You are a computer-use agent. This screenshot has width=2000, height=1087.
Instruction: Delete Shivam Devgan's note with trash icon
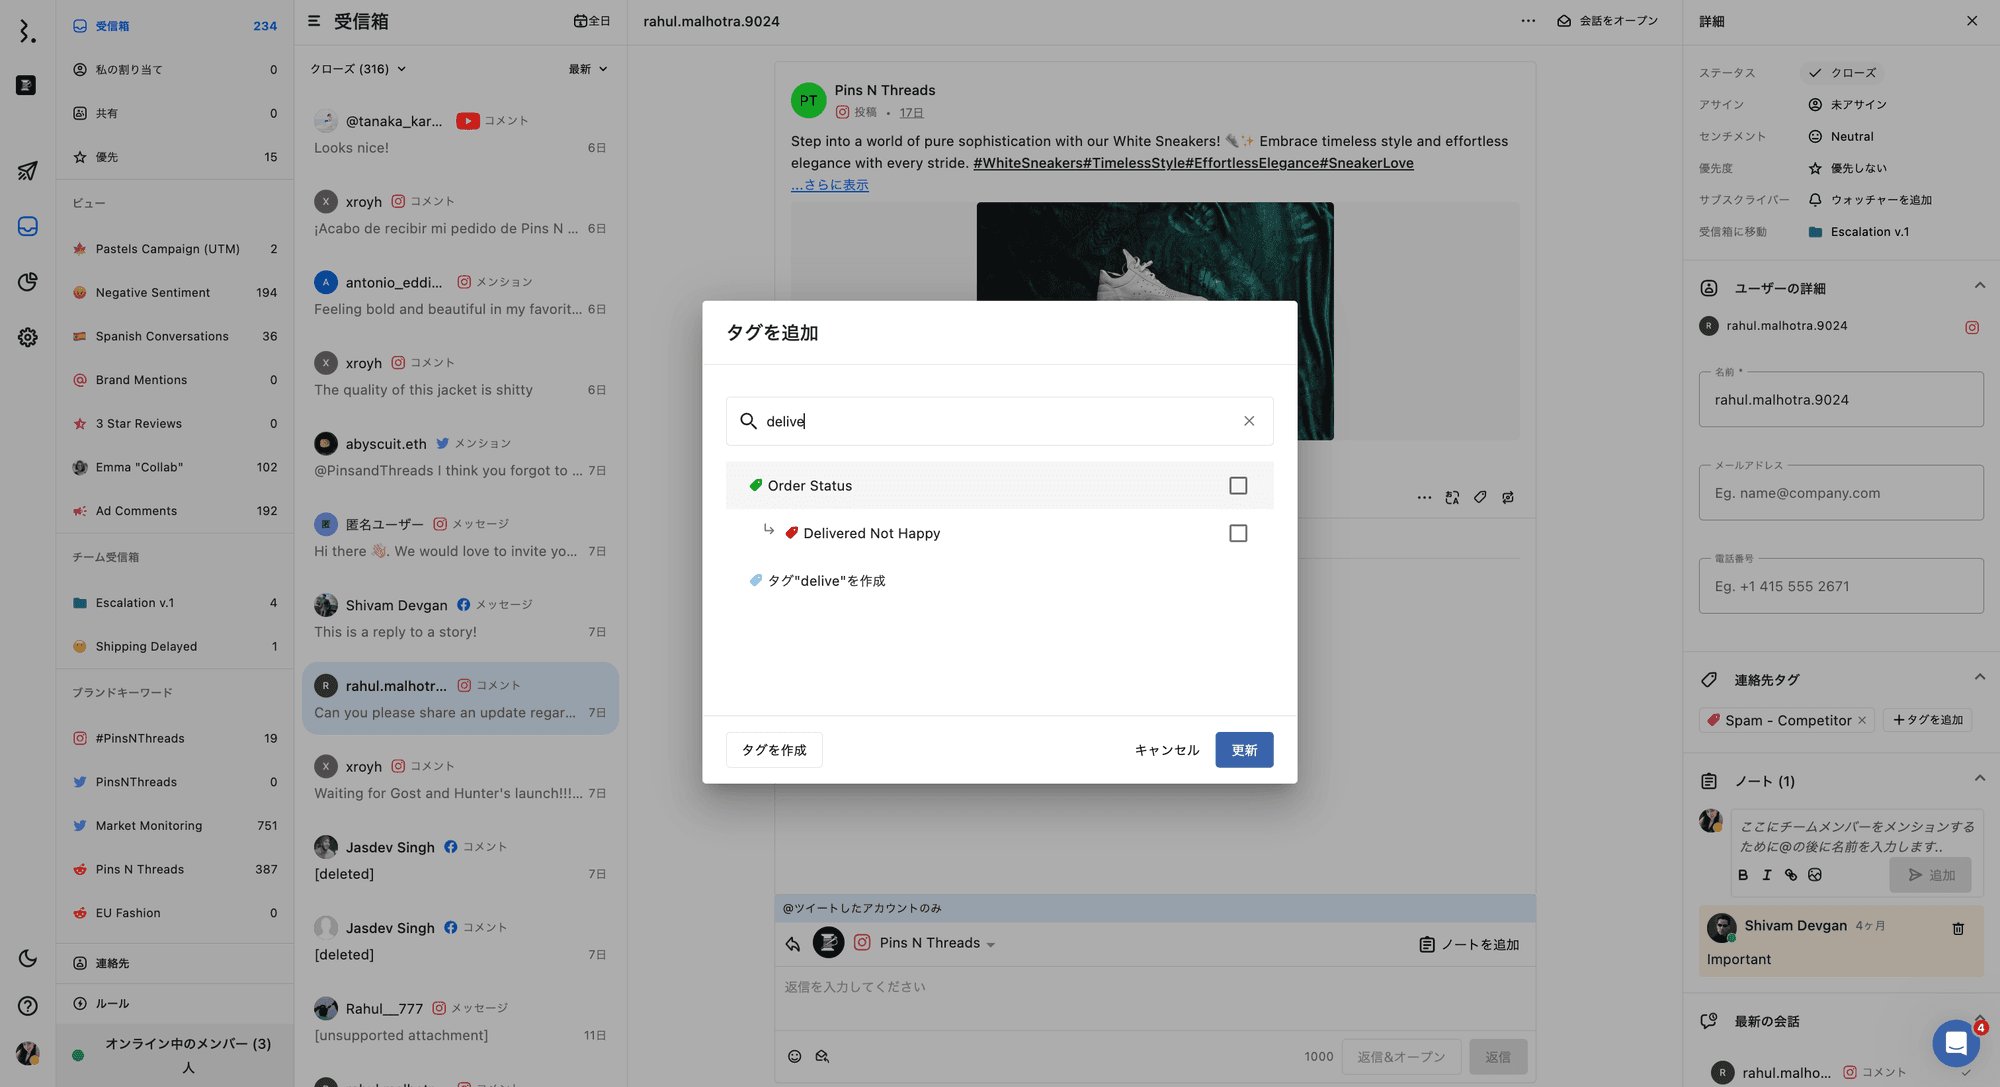[1958, 928]
